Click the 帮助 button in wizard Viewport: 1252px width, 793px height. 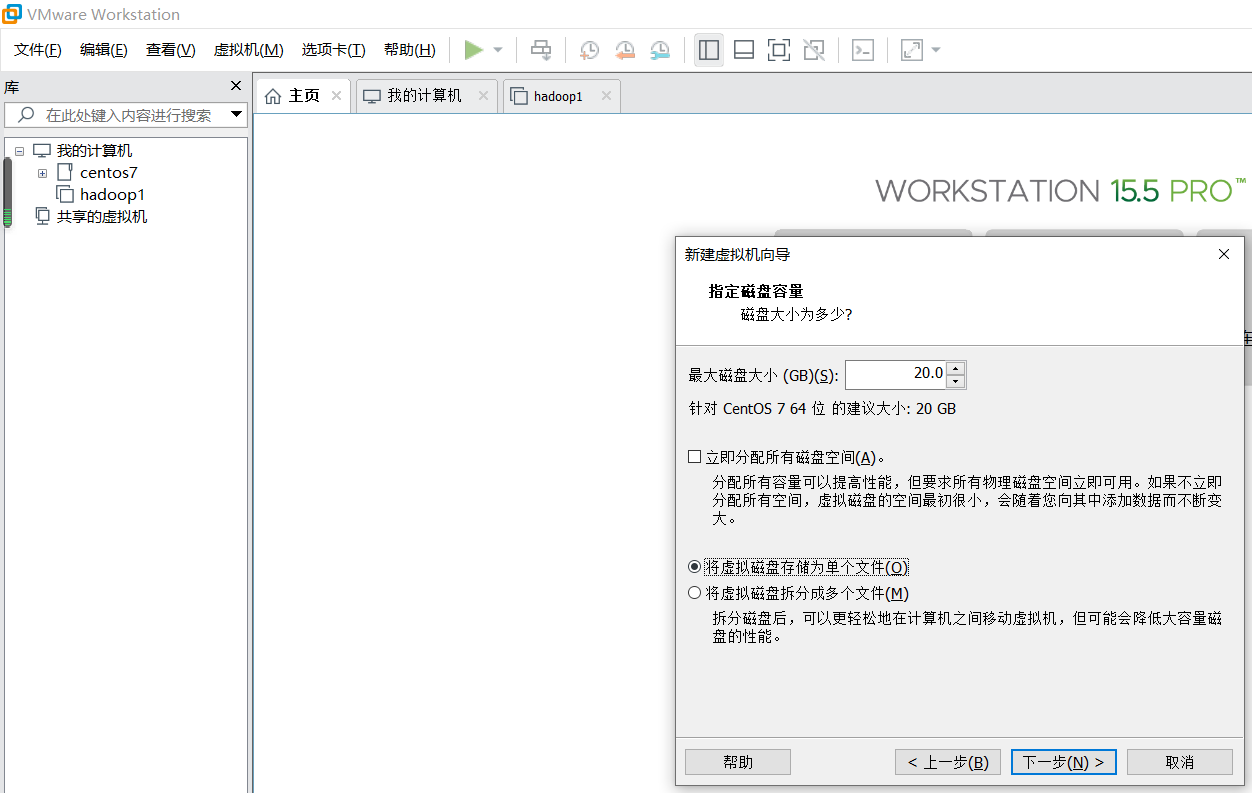click(x=738, y=762)
